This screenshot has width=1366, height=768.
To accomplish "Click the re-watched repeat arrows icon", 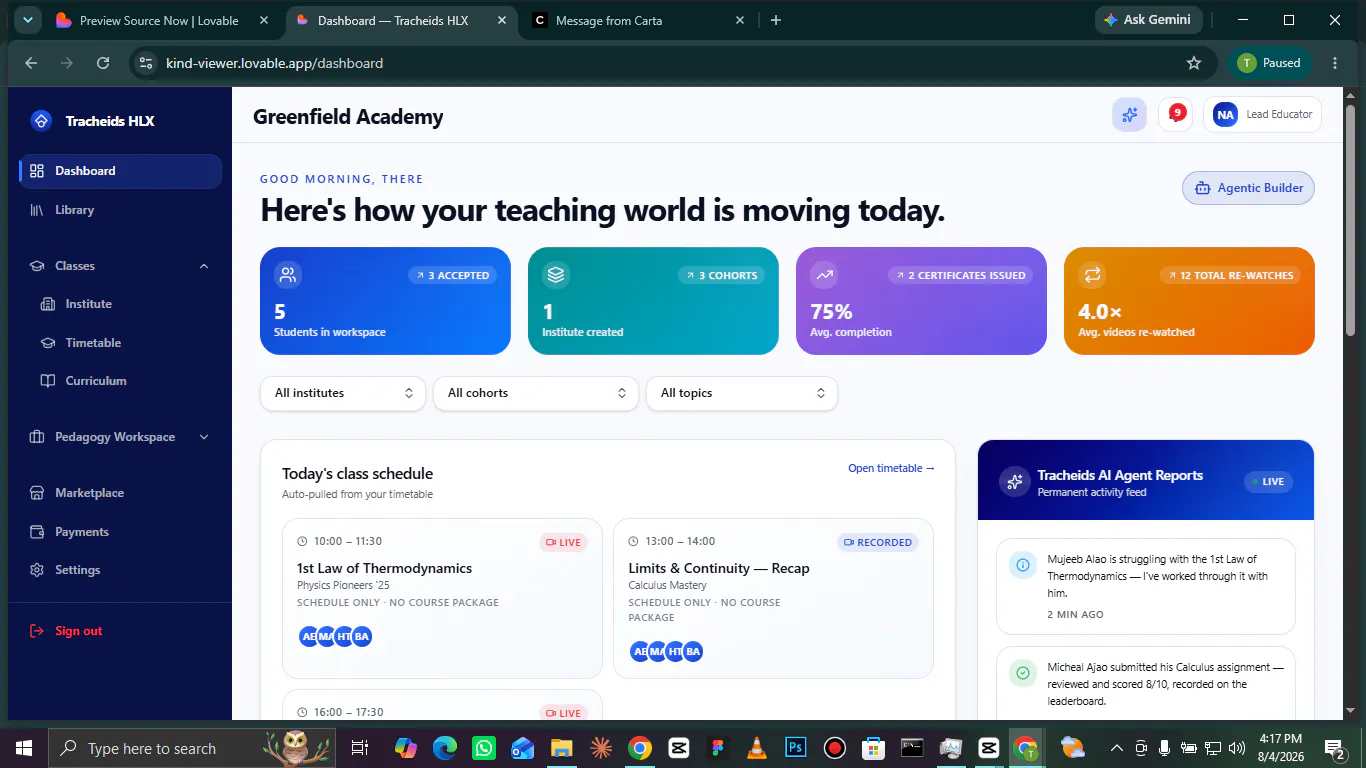I will point(1092,274).
